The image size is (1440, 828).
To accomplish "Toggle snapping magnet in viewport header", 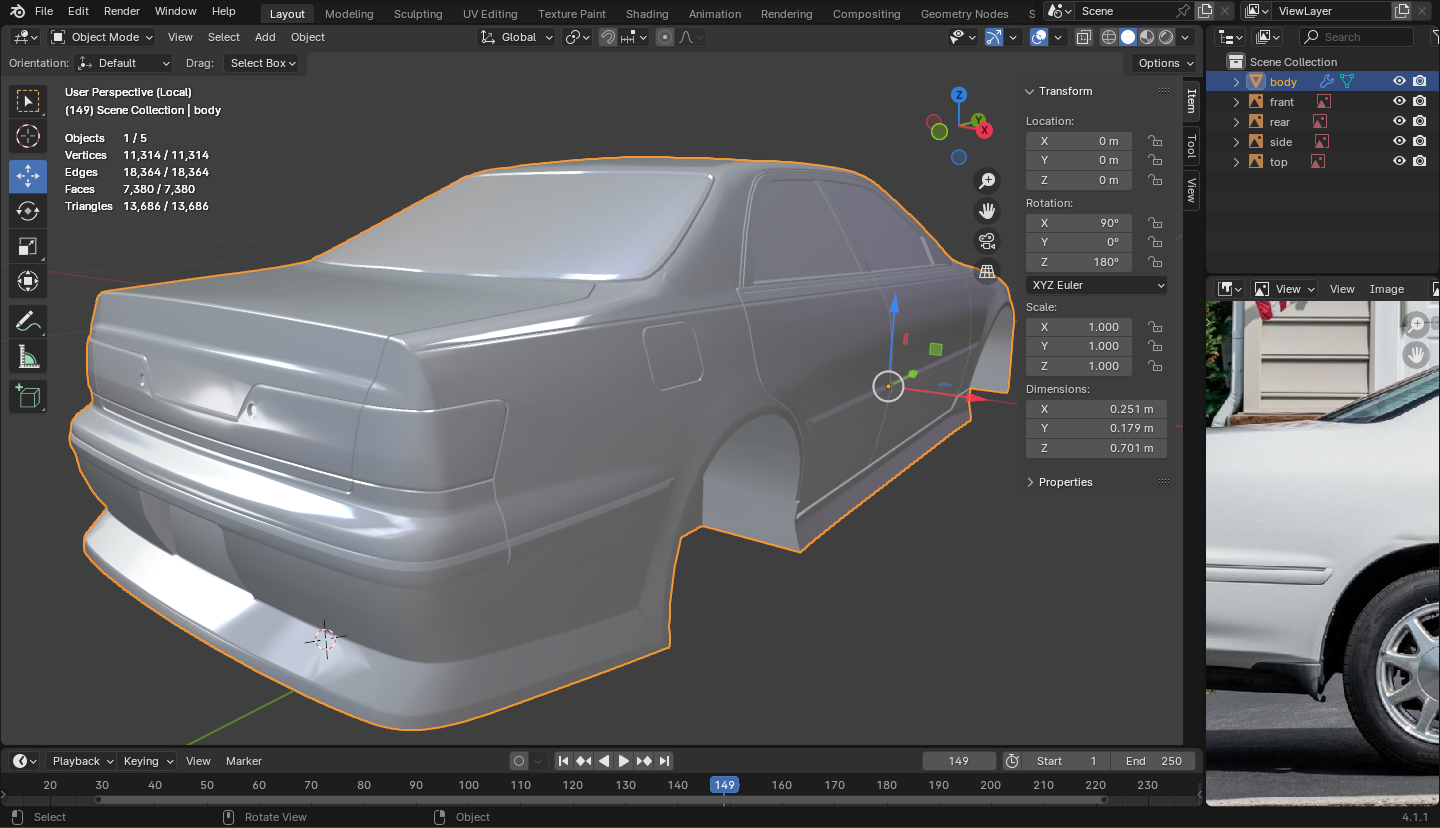I will (x=608, y=37).
